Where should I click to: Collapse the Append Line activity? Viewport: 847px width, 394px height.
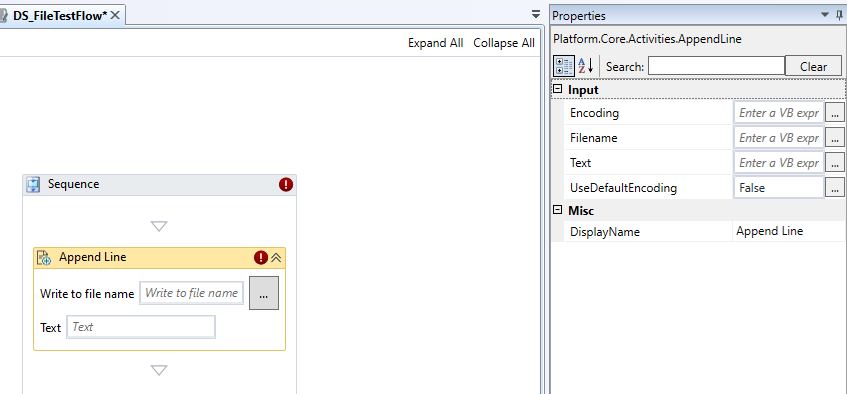pyautogui.click(x=276, y=258)
